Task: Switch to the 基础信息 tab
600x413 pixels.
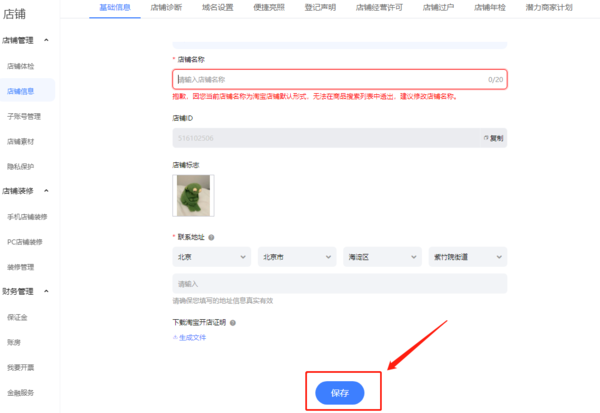Action: pos(115,8)
